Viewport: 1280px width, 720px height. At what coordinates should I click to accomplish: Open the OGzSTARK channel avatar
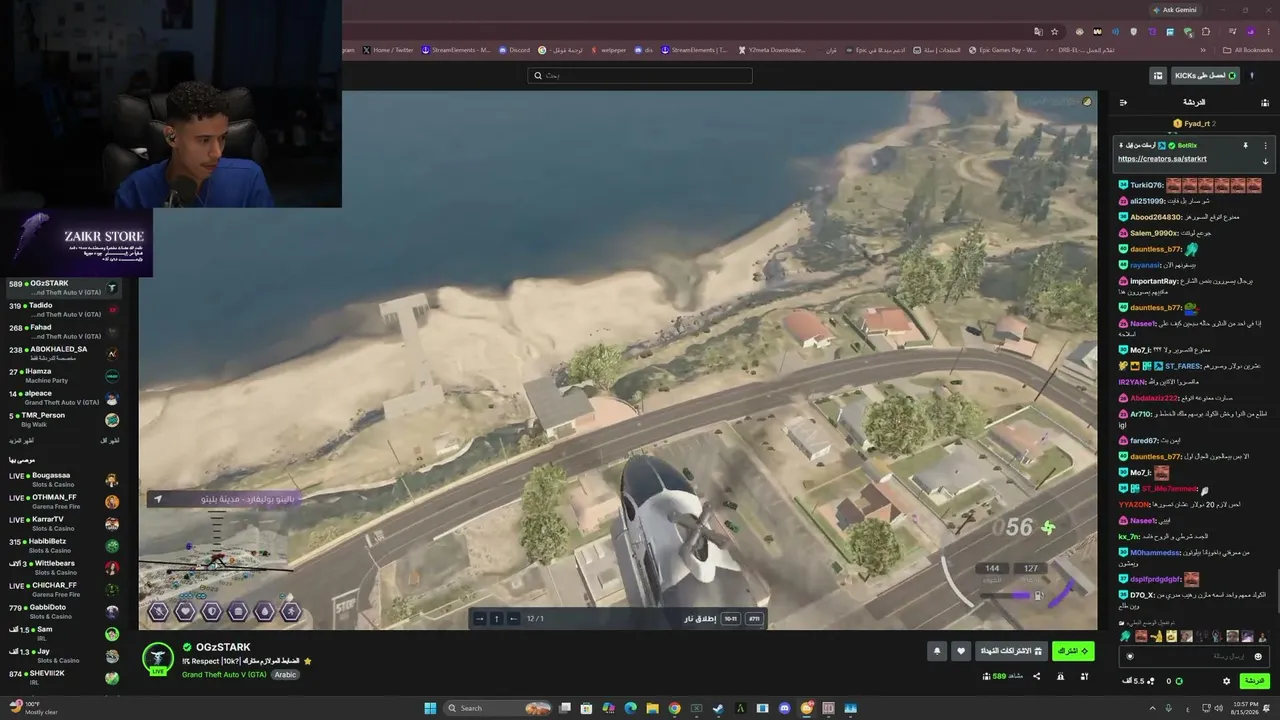click(x=158, y=658)
